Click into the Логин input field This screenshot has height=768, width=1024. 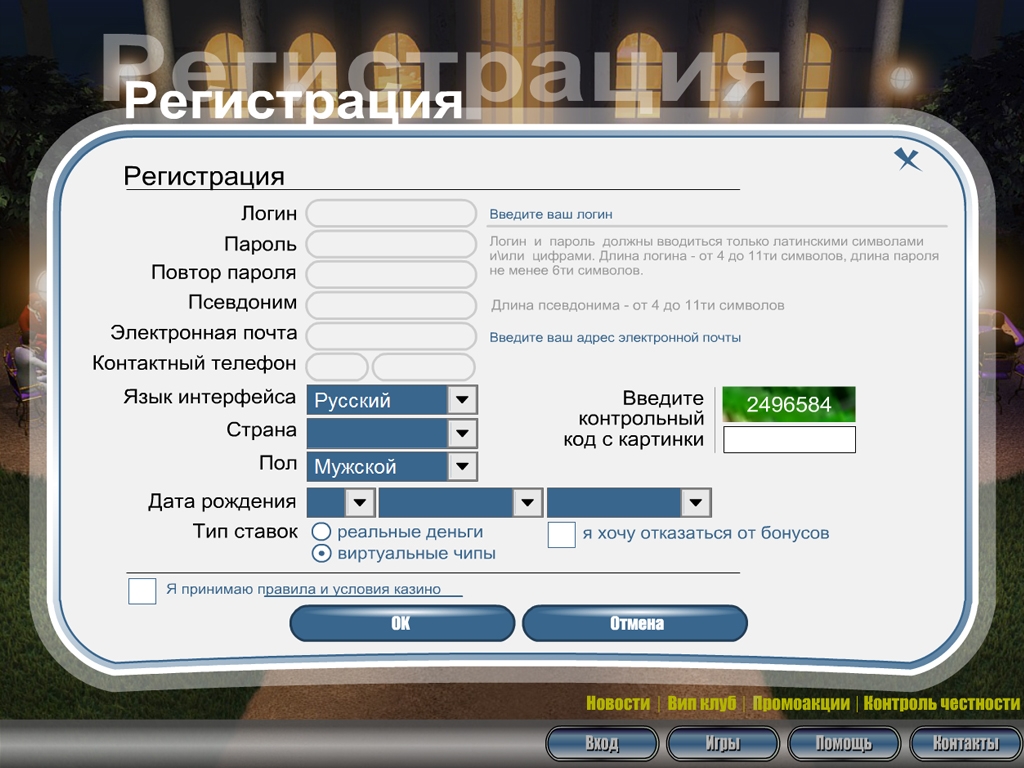click(391, 213)
